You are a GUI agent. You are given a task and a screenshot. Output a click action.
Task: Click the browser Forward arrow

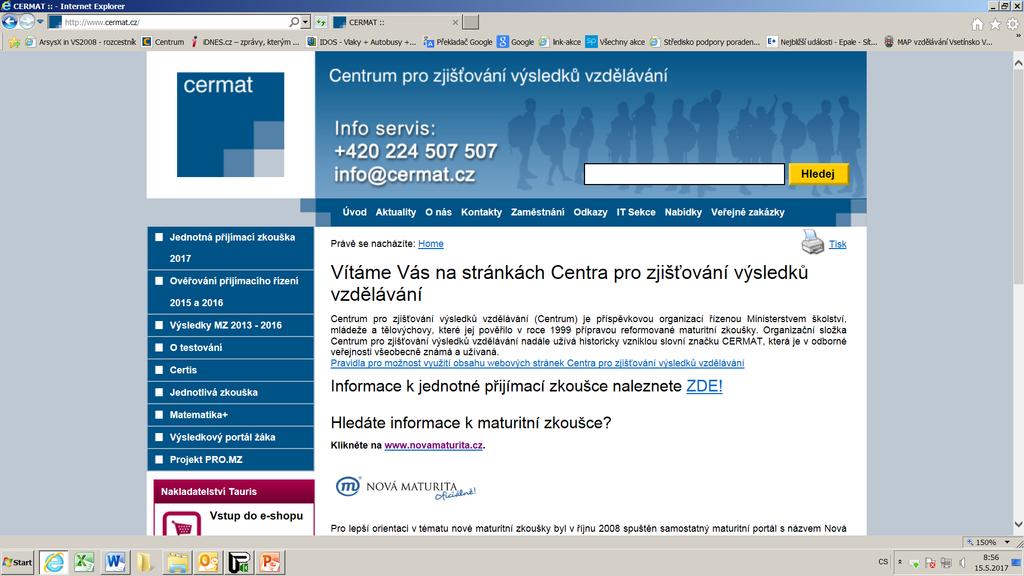click(x=27, y=22)
